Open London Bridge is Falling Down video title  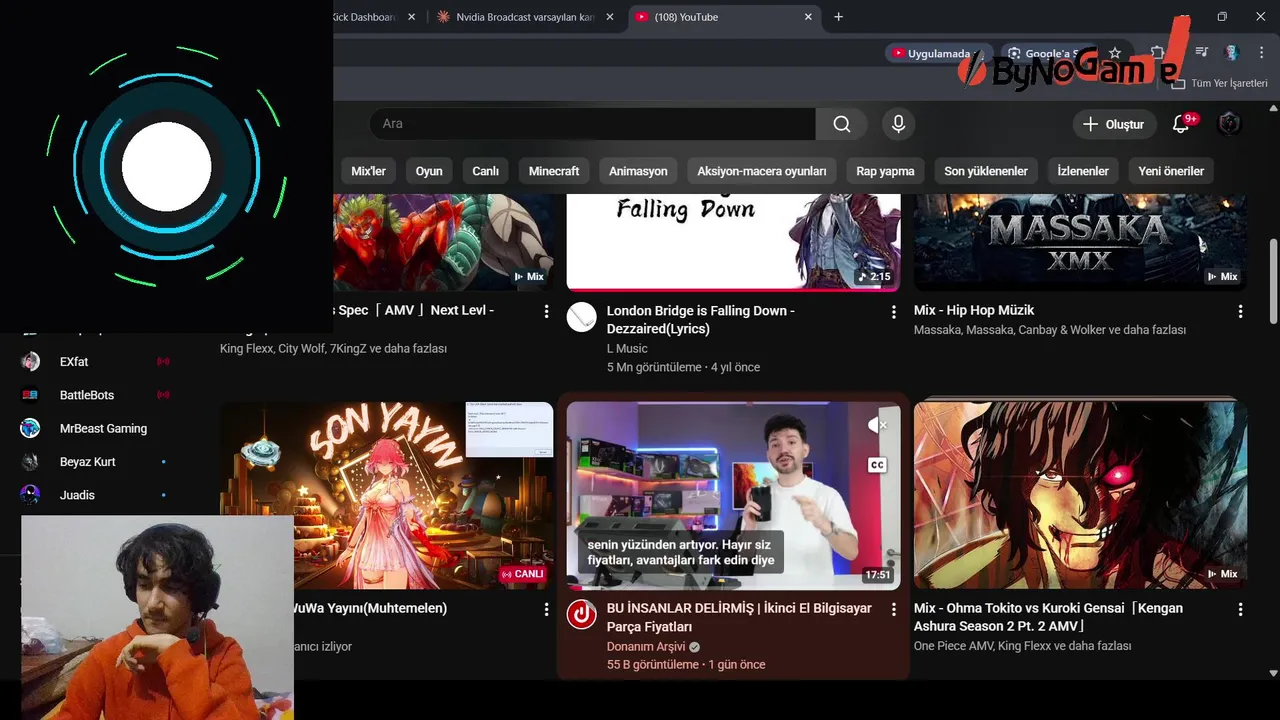click(x=701, y=320)
